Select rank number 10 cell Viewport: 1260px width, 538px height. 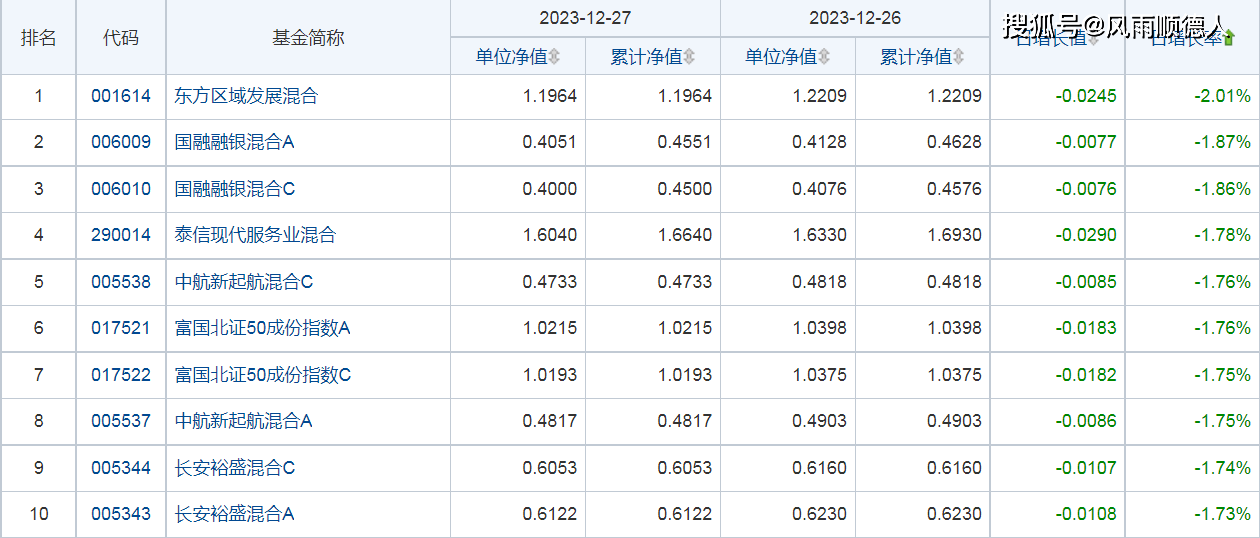click(x=39, y=514)
